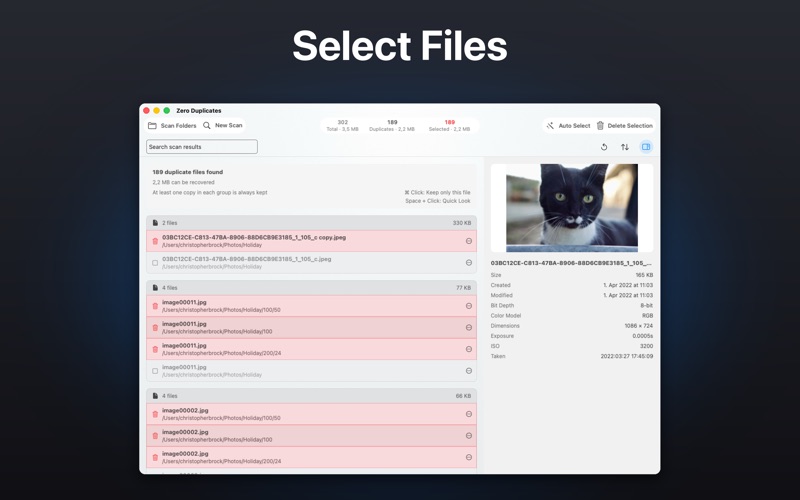
Task: Select the '2 files' group header label
Action: (x=169, y=223)
